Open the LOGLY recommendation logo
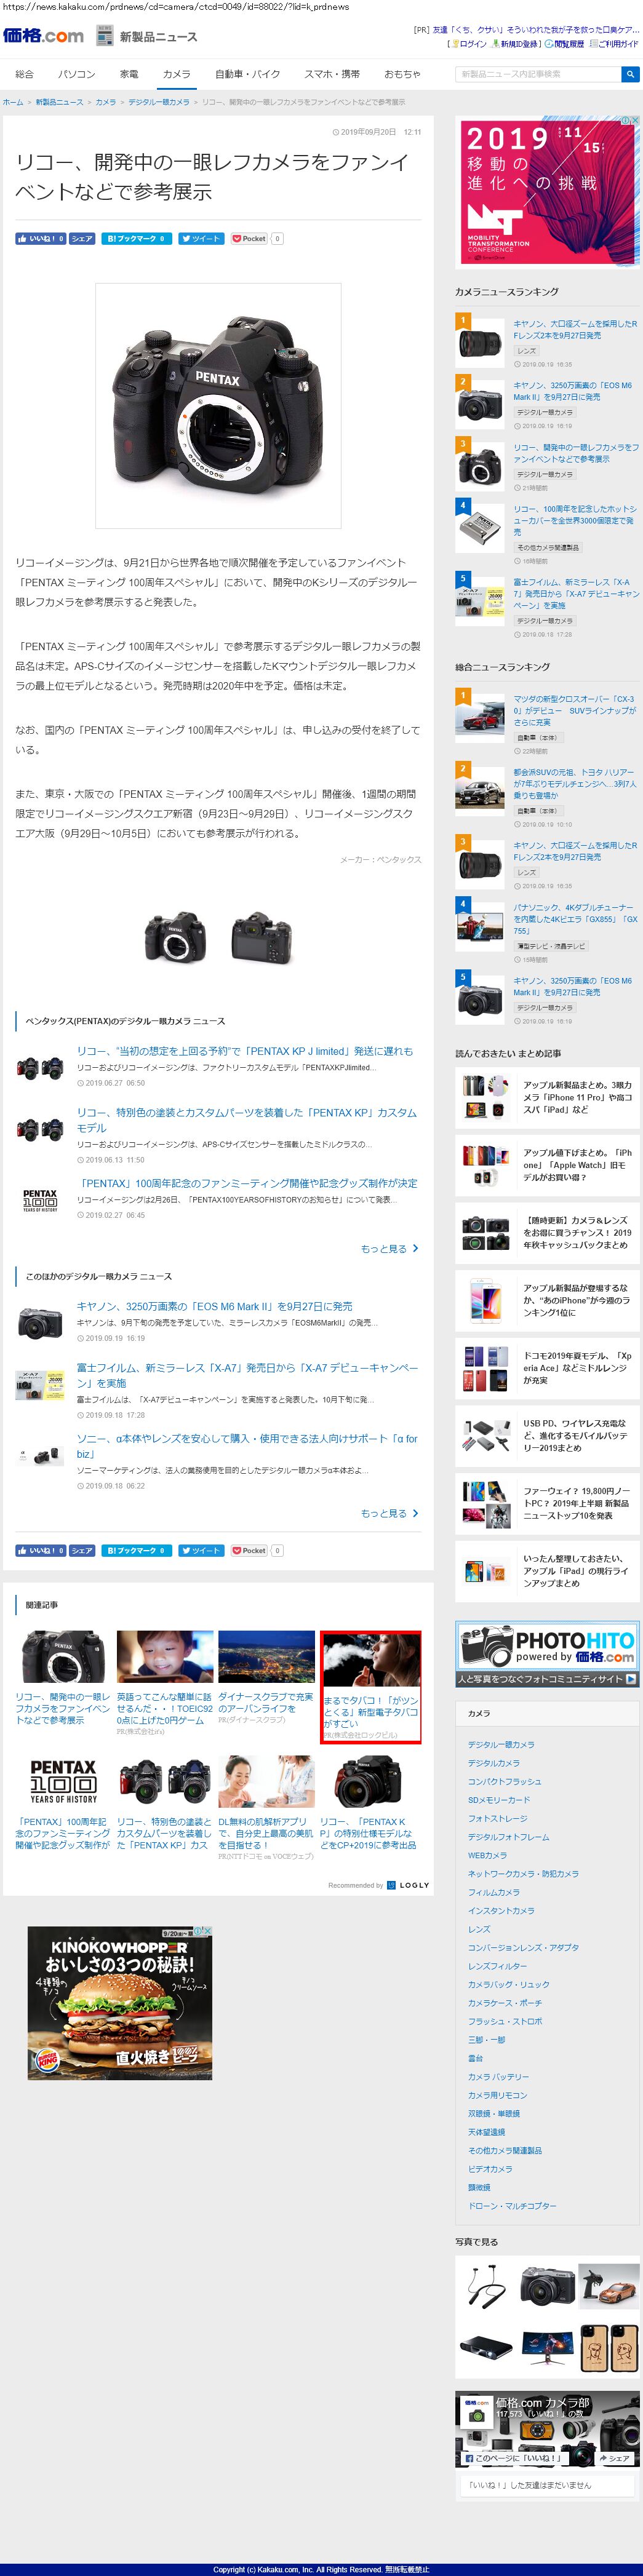Viewport: 643px width, 2576px height. (x=408, y=1885)
